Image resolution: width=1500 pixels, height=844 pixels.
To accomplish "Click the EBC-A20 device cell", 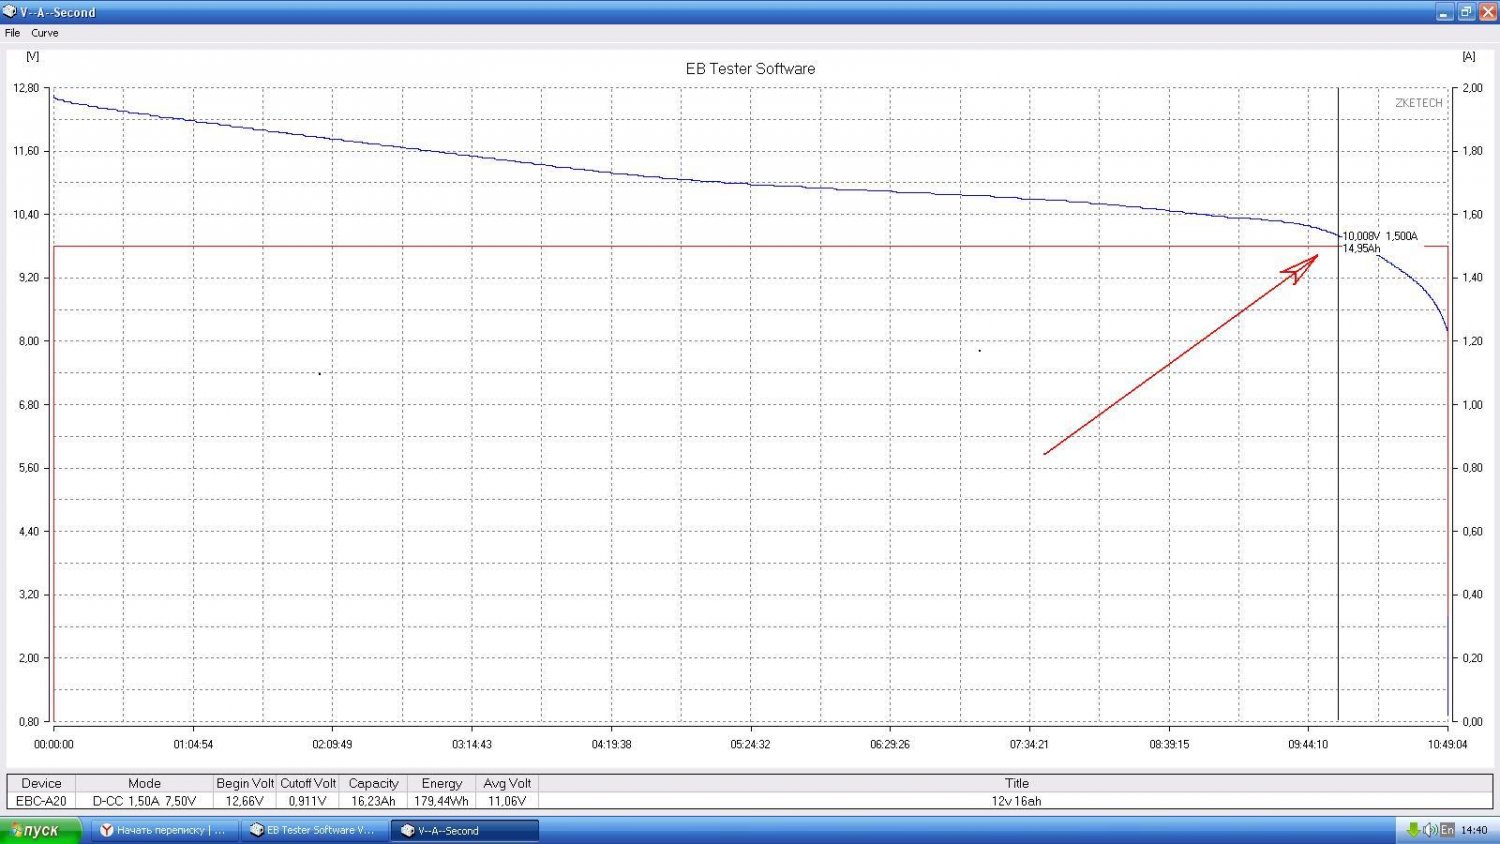I will (41, 801).
